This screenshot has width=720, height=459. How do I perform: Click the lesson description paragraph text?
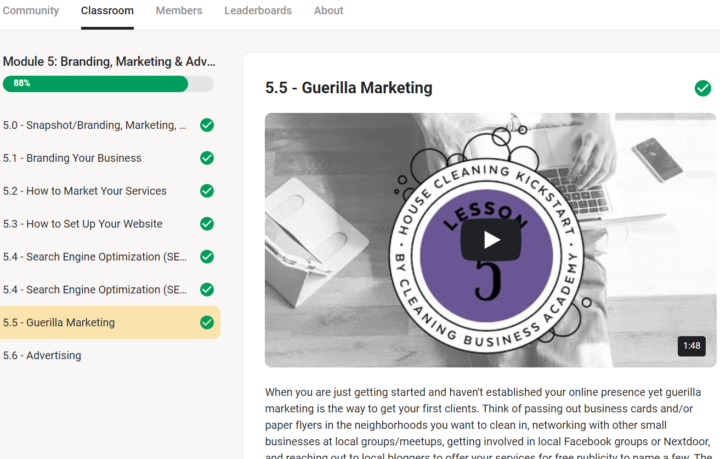click(x=487, y=422)
